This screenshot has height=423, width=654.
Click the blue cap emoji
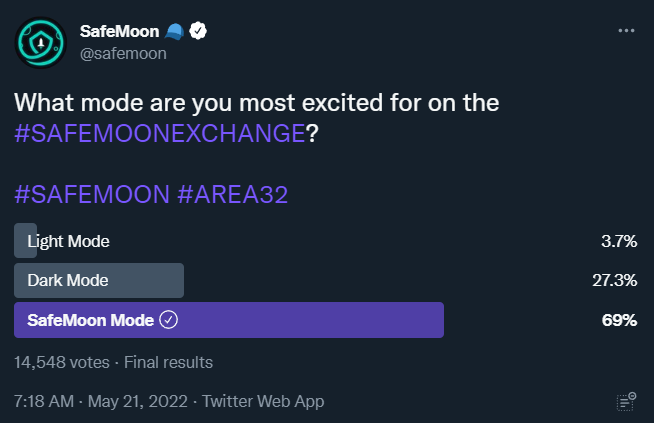click(174, 32)
